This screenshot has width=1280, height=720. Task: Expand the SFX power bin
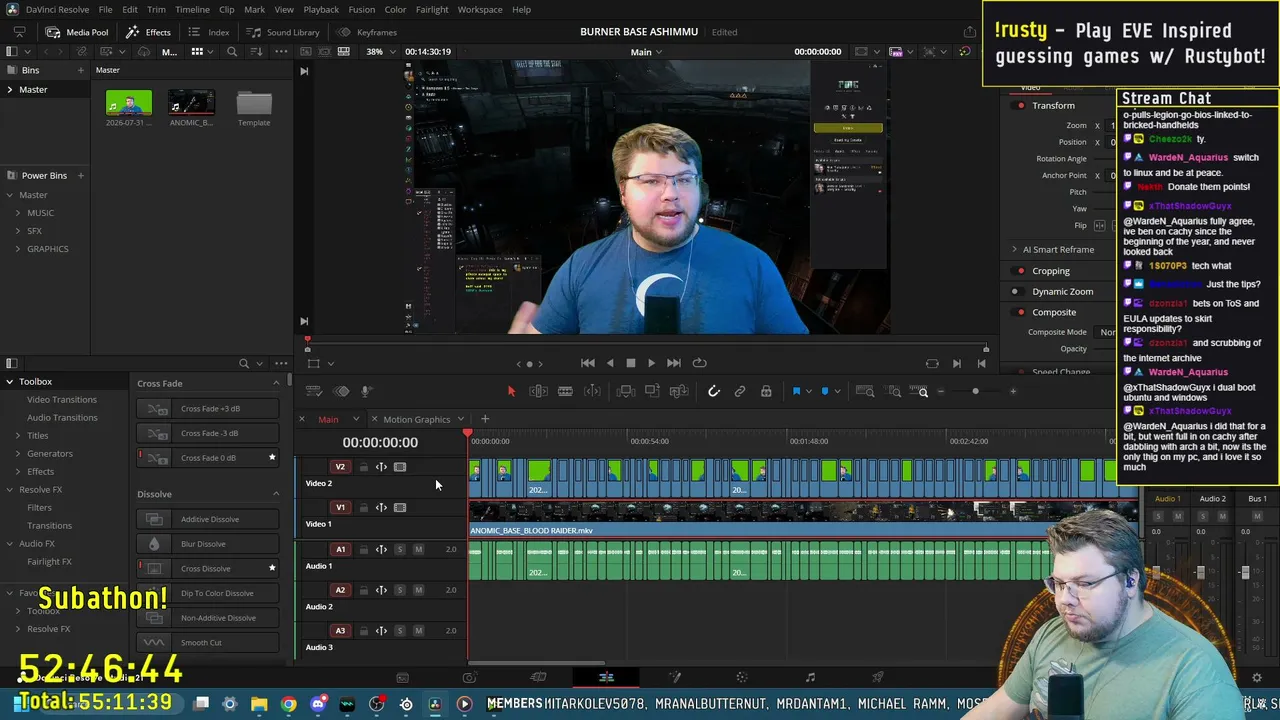pyautogui.click(x=17, y=231)
